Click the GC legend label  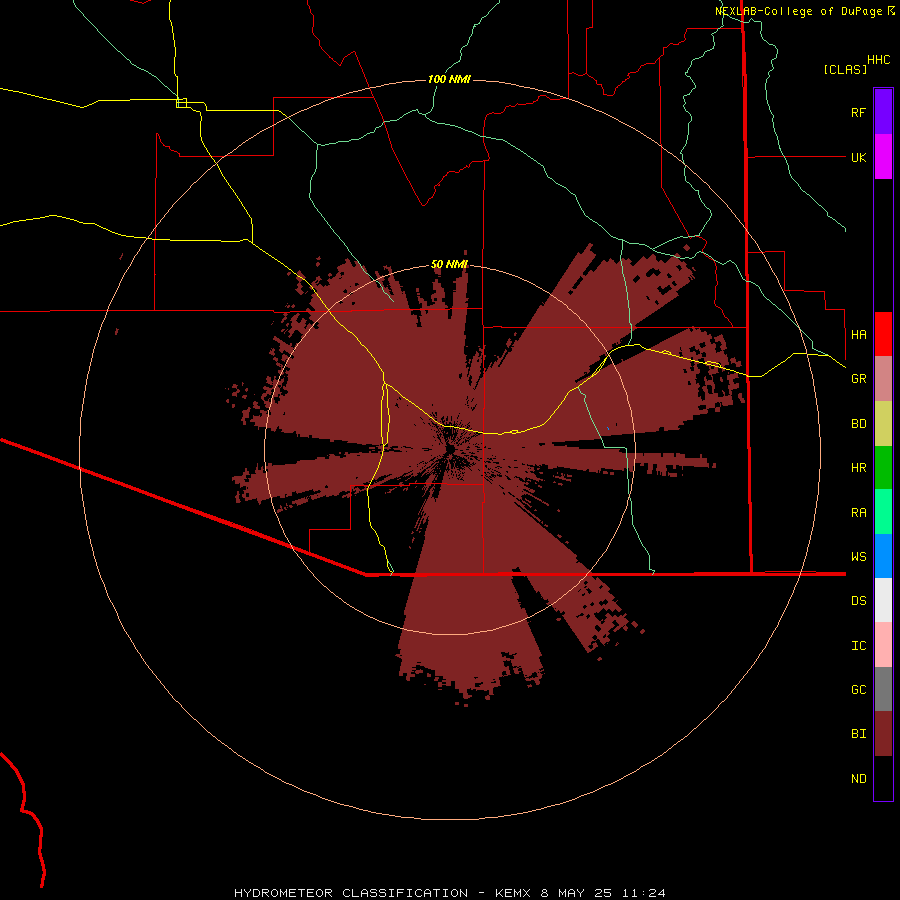click(x=858, y=689)
